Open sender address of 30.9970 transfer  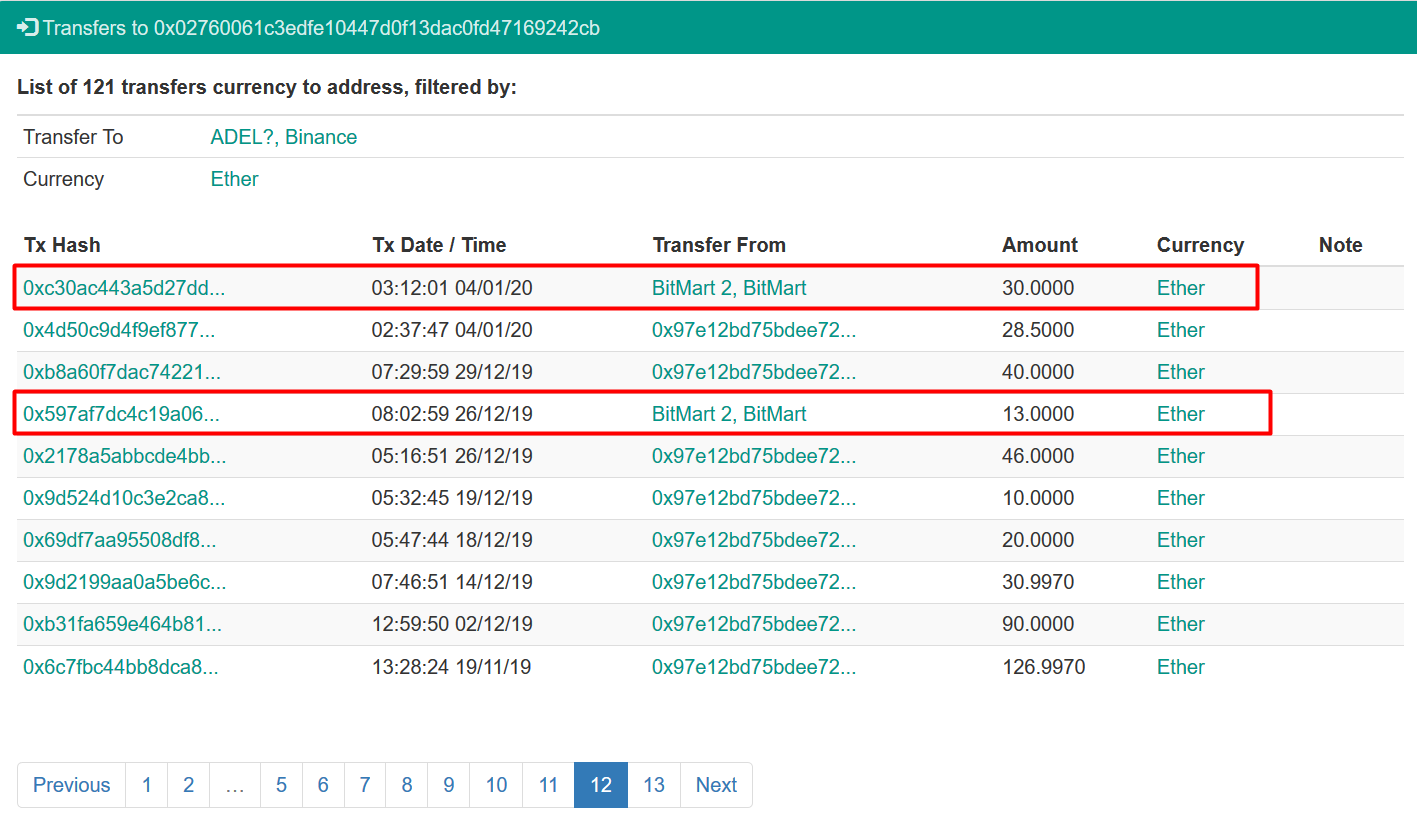(x=754, y=582)
